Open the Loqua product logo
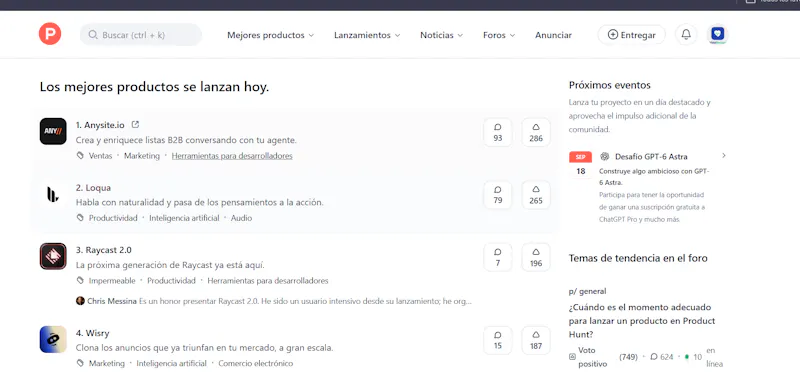 53,194
